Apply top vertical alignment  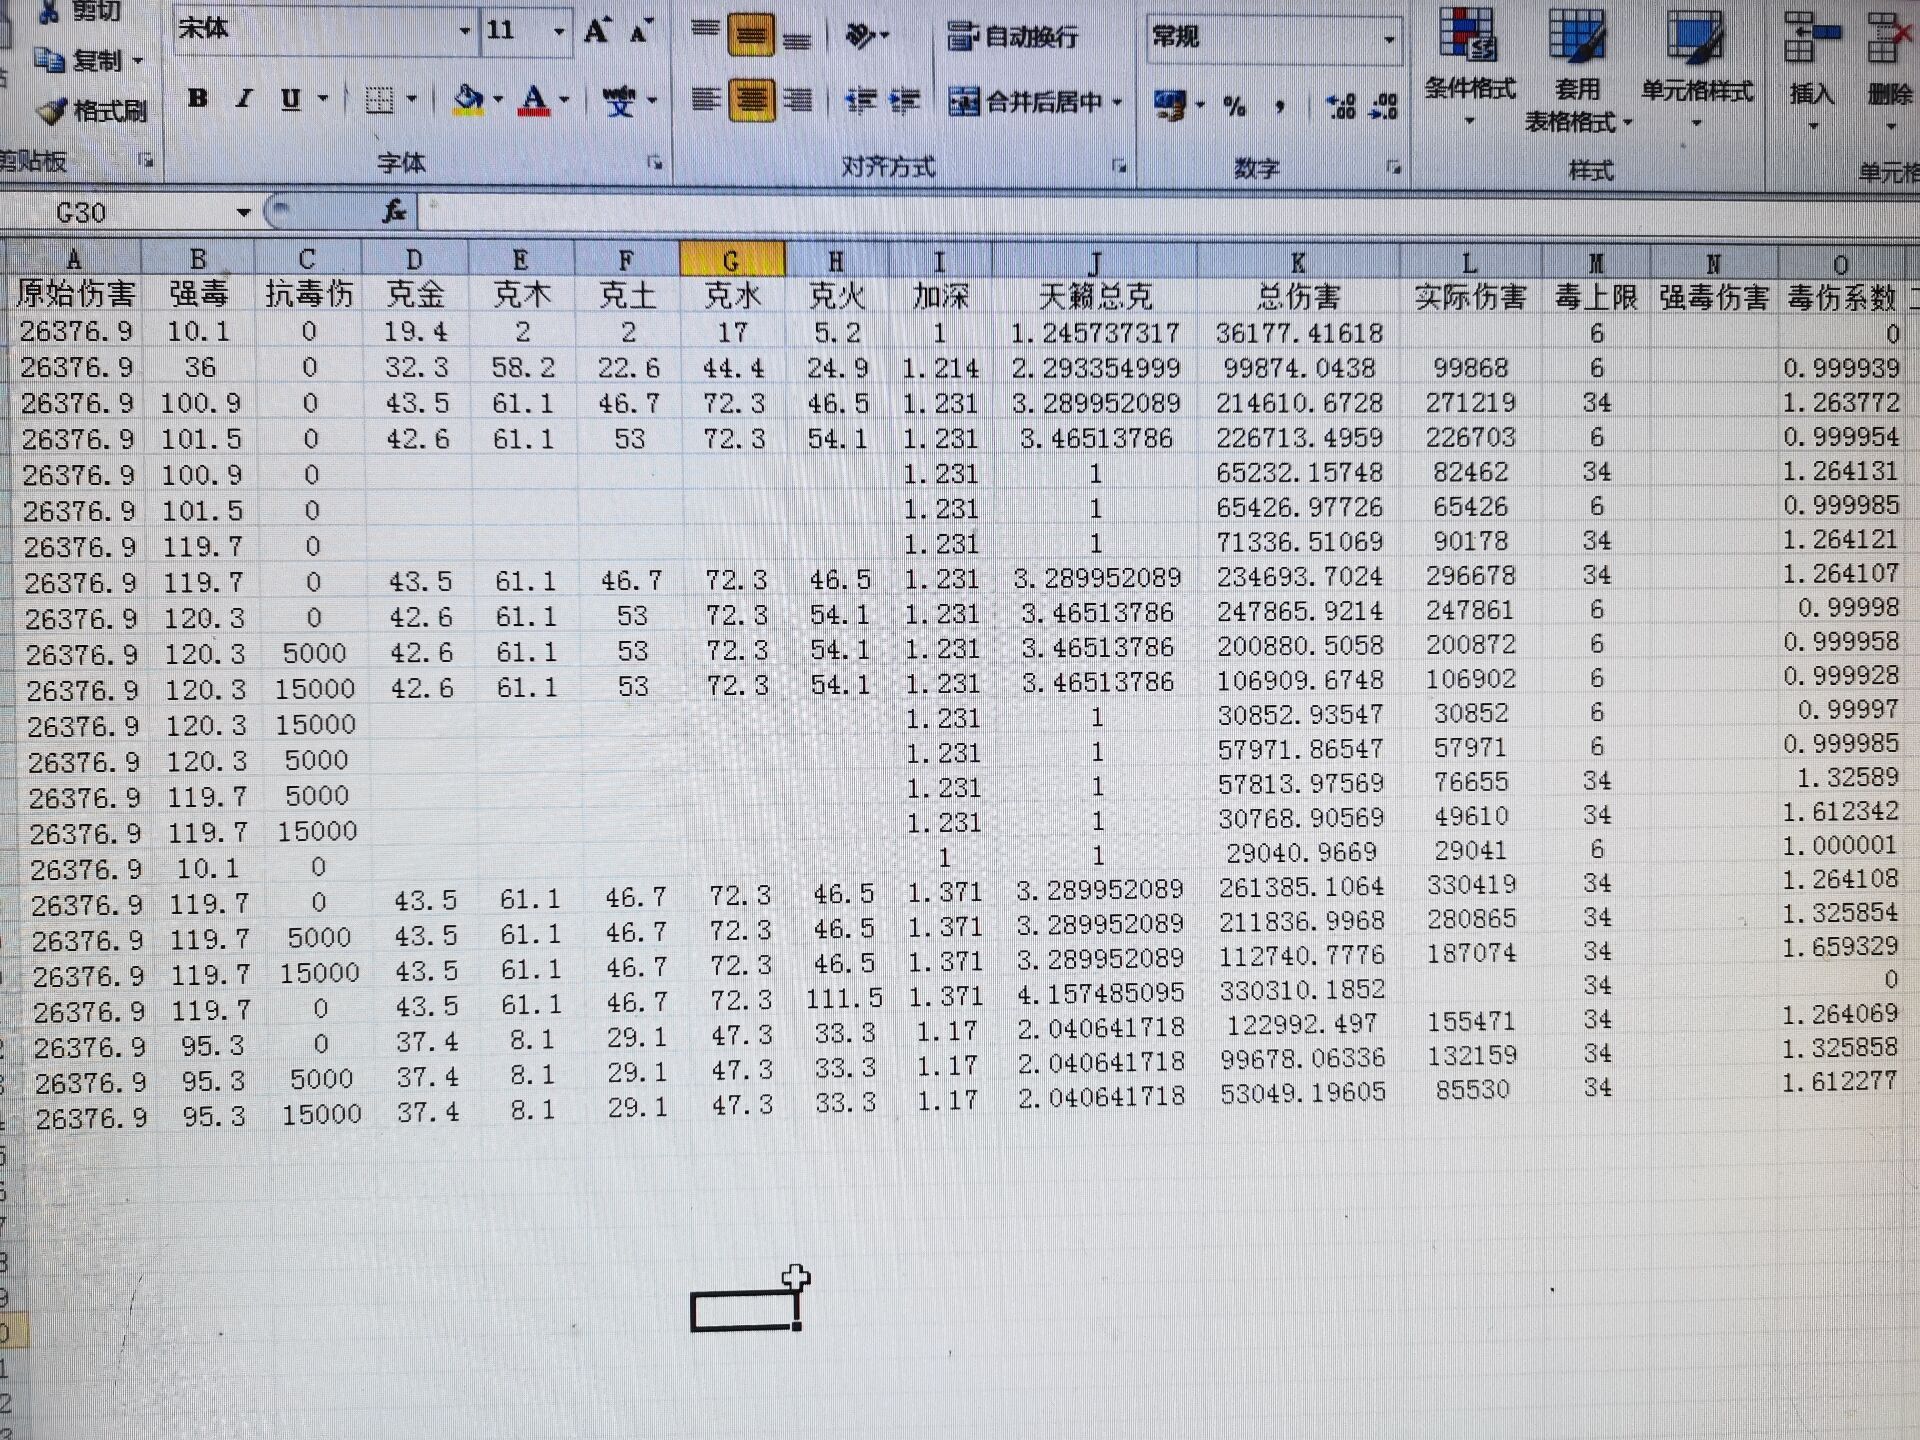tap(706, 30)
